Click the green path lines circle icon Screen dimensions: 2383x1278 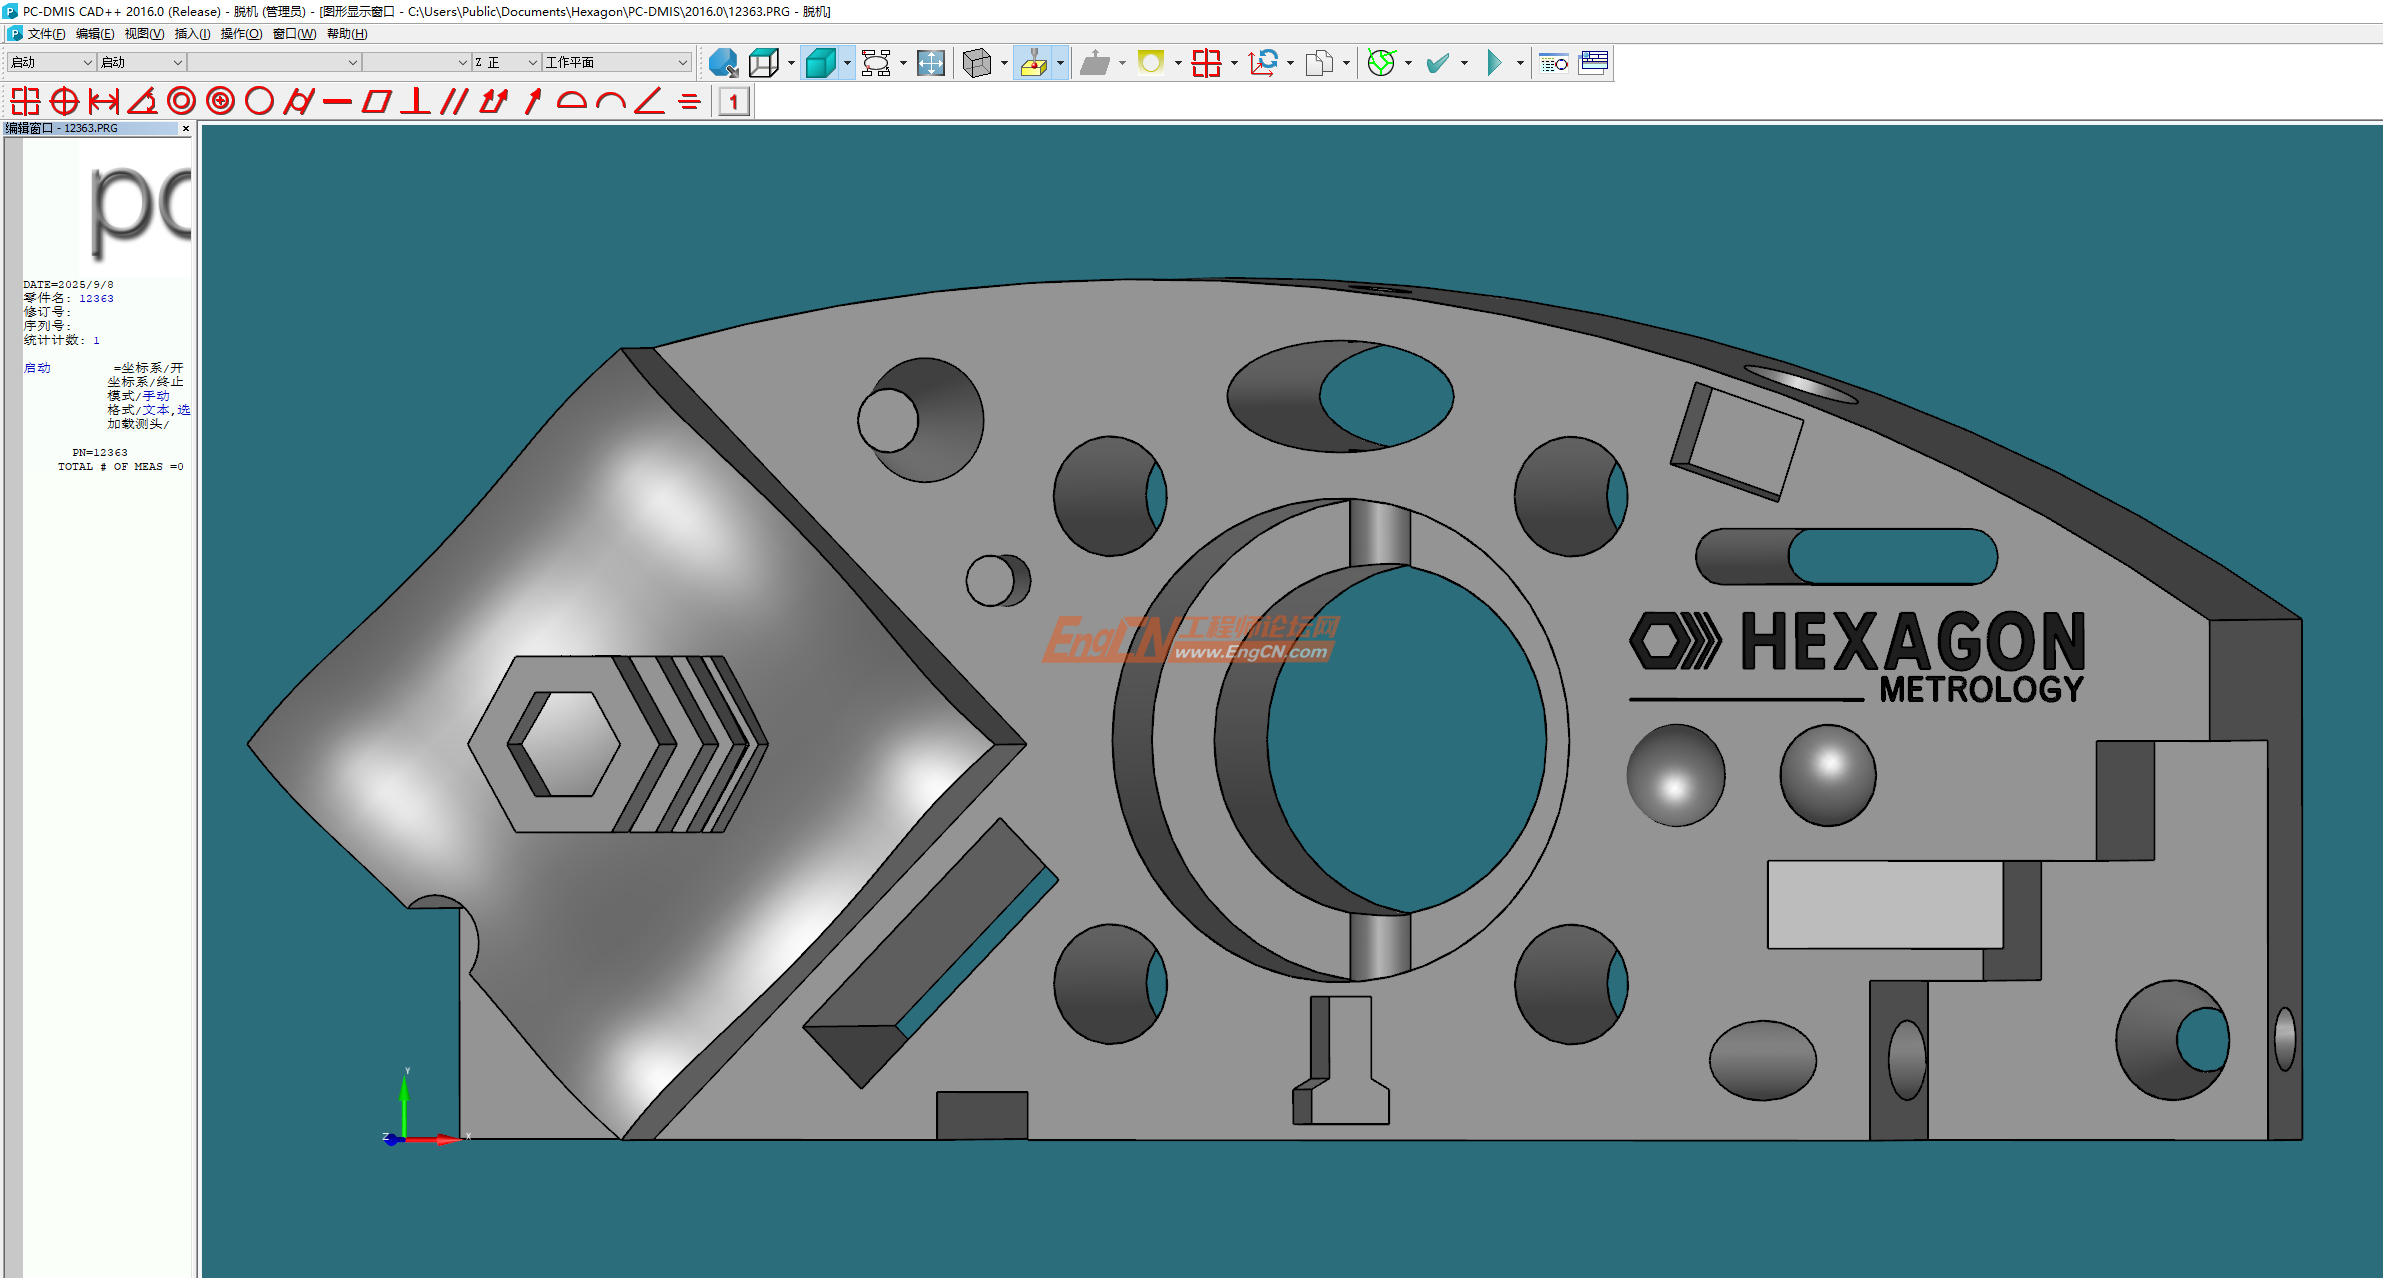tap(1381, 63)
